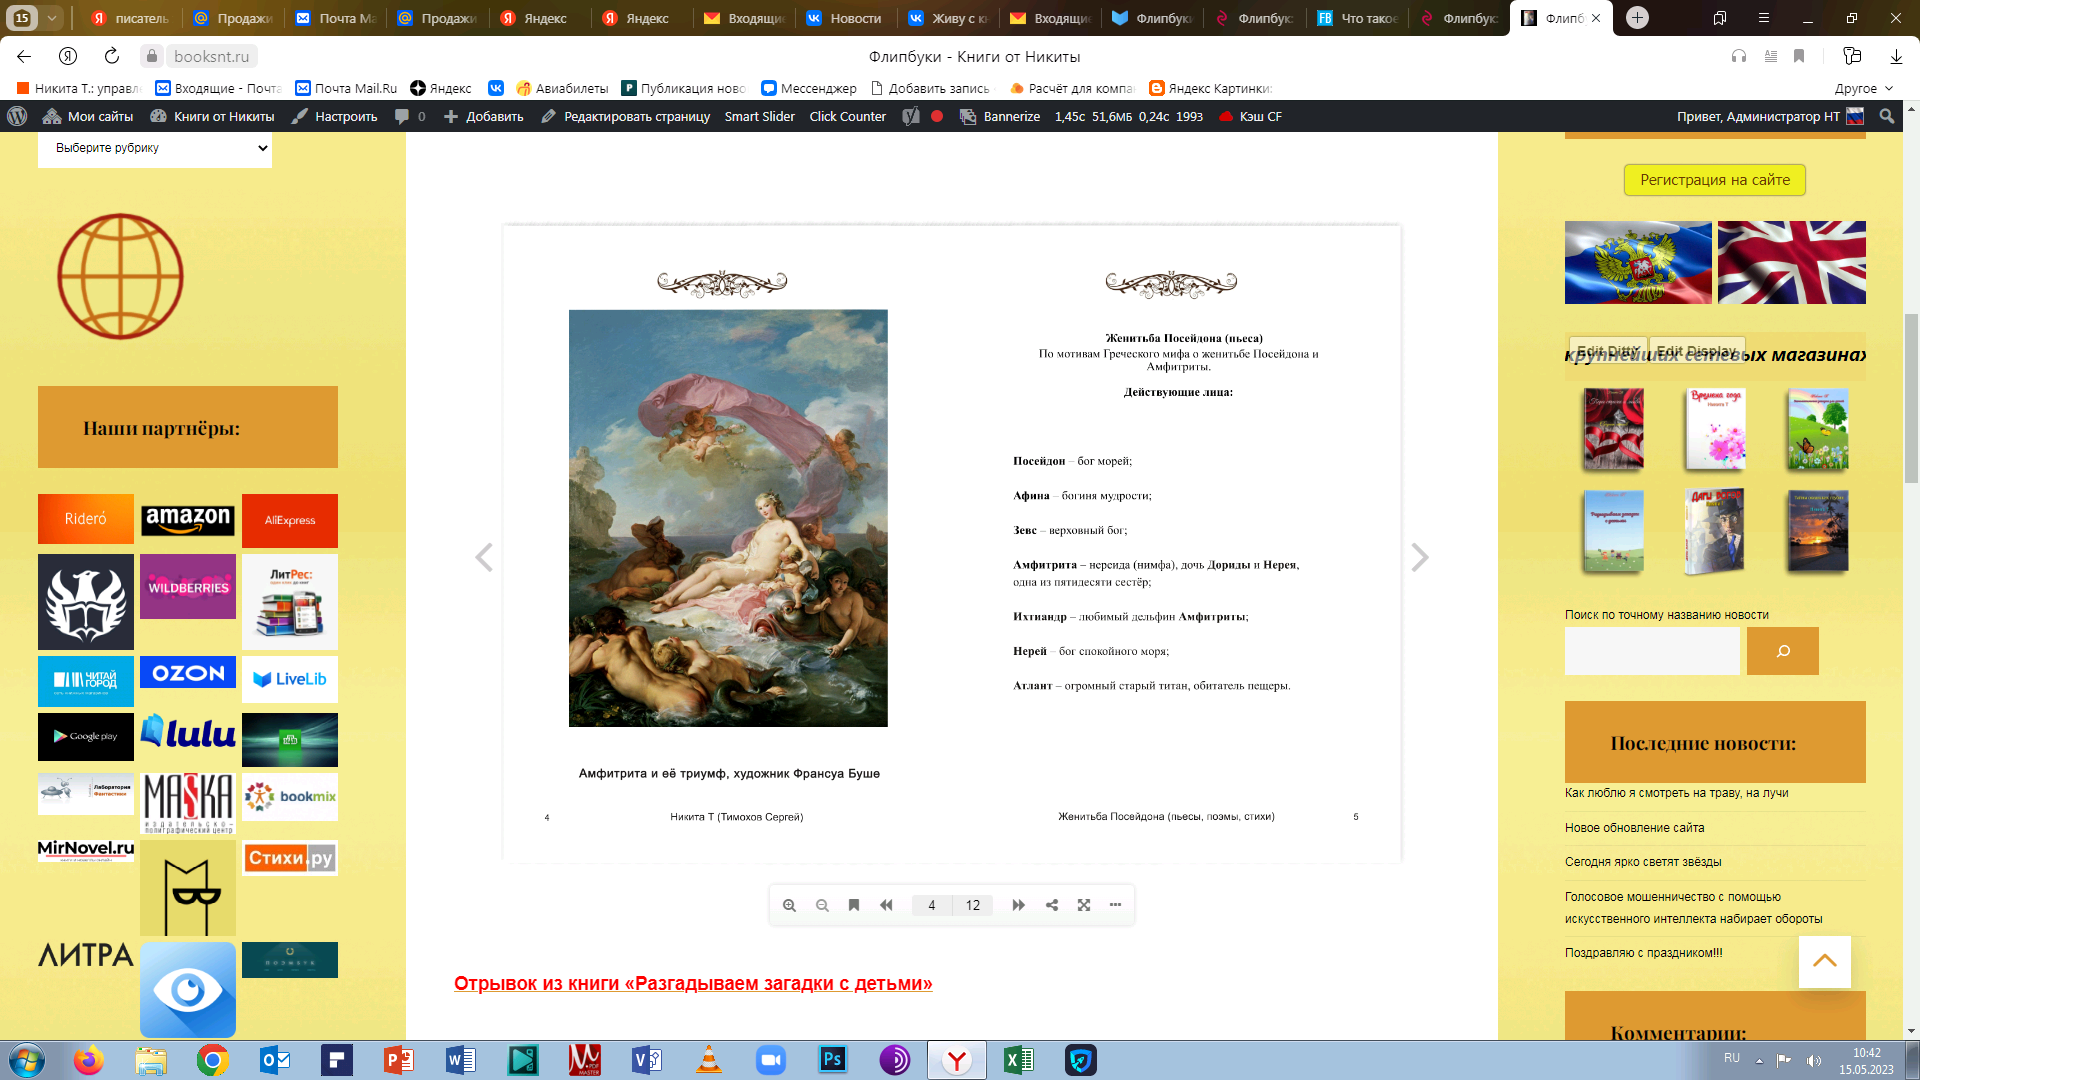Switch to the 'Новости' browser tab
Image resolution: width=2092 pixels, height=1080 pixels.
(845, 18)
